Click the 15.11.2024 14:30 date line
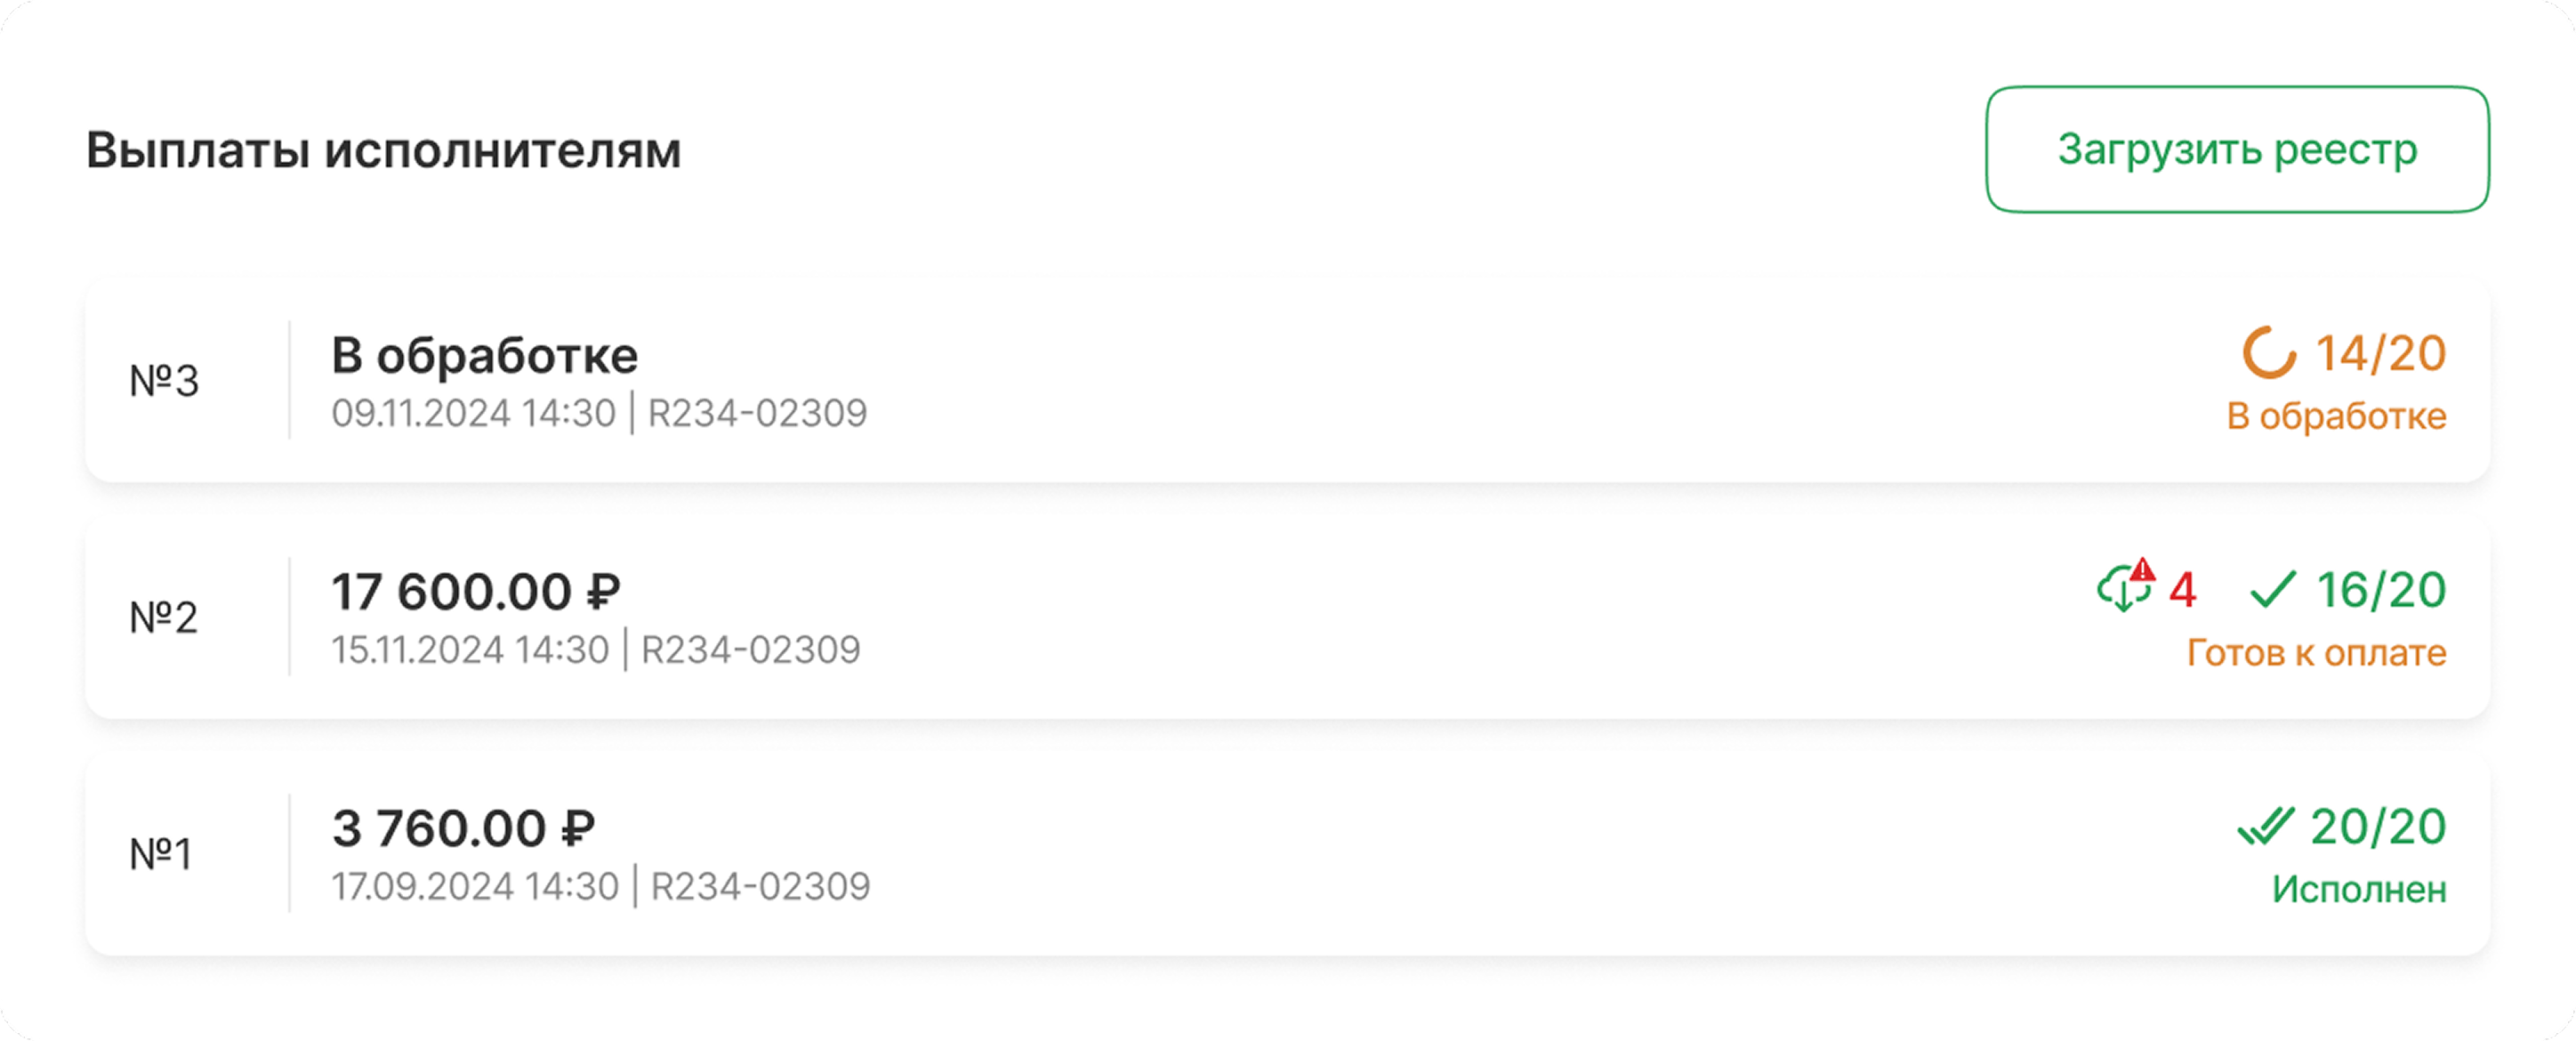This screenshot has height=1041, width=2576. 470,650
